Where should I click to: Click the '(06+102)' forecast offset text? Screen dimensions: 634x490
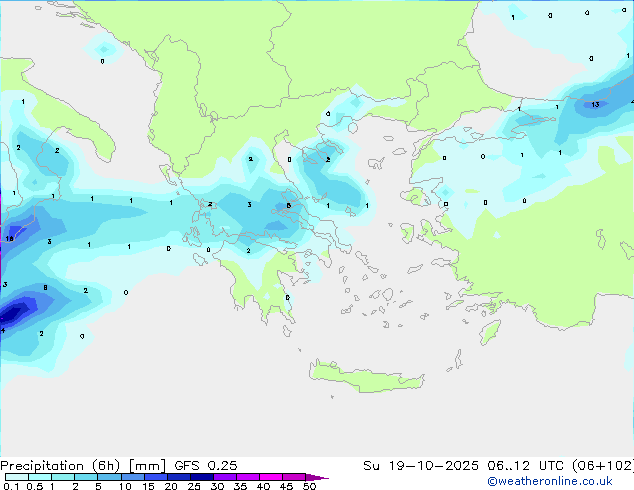602,466
